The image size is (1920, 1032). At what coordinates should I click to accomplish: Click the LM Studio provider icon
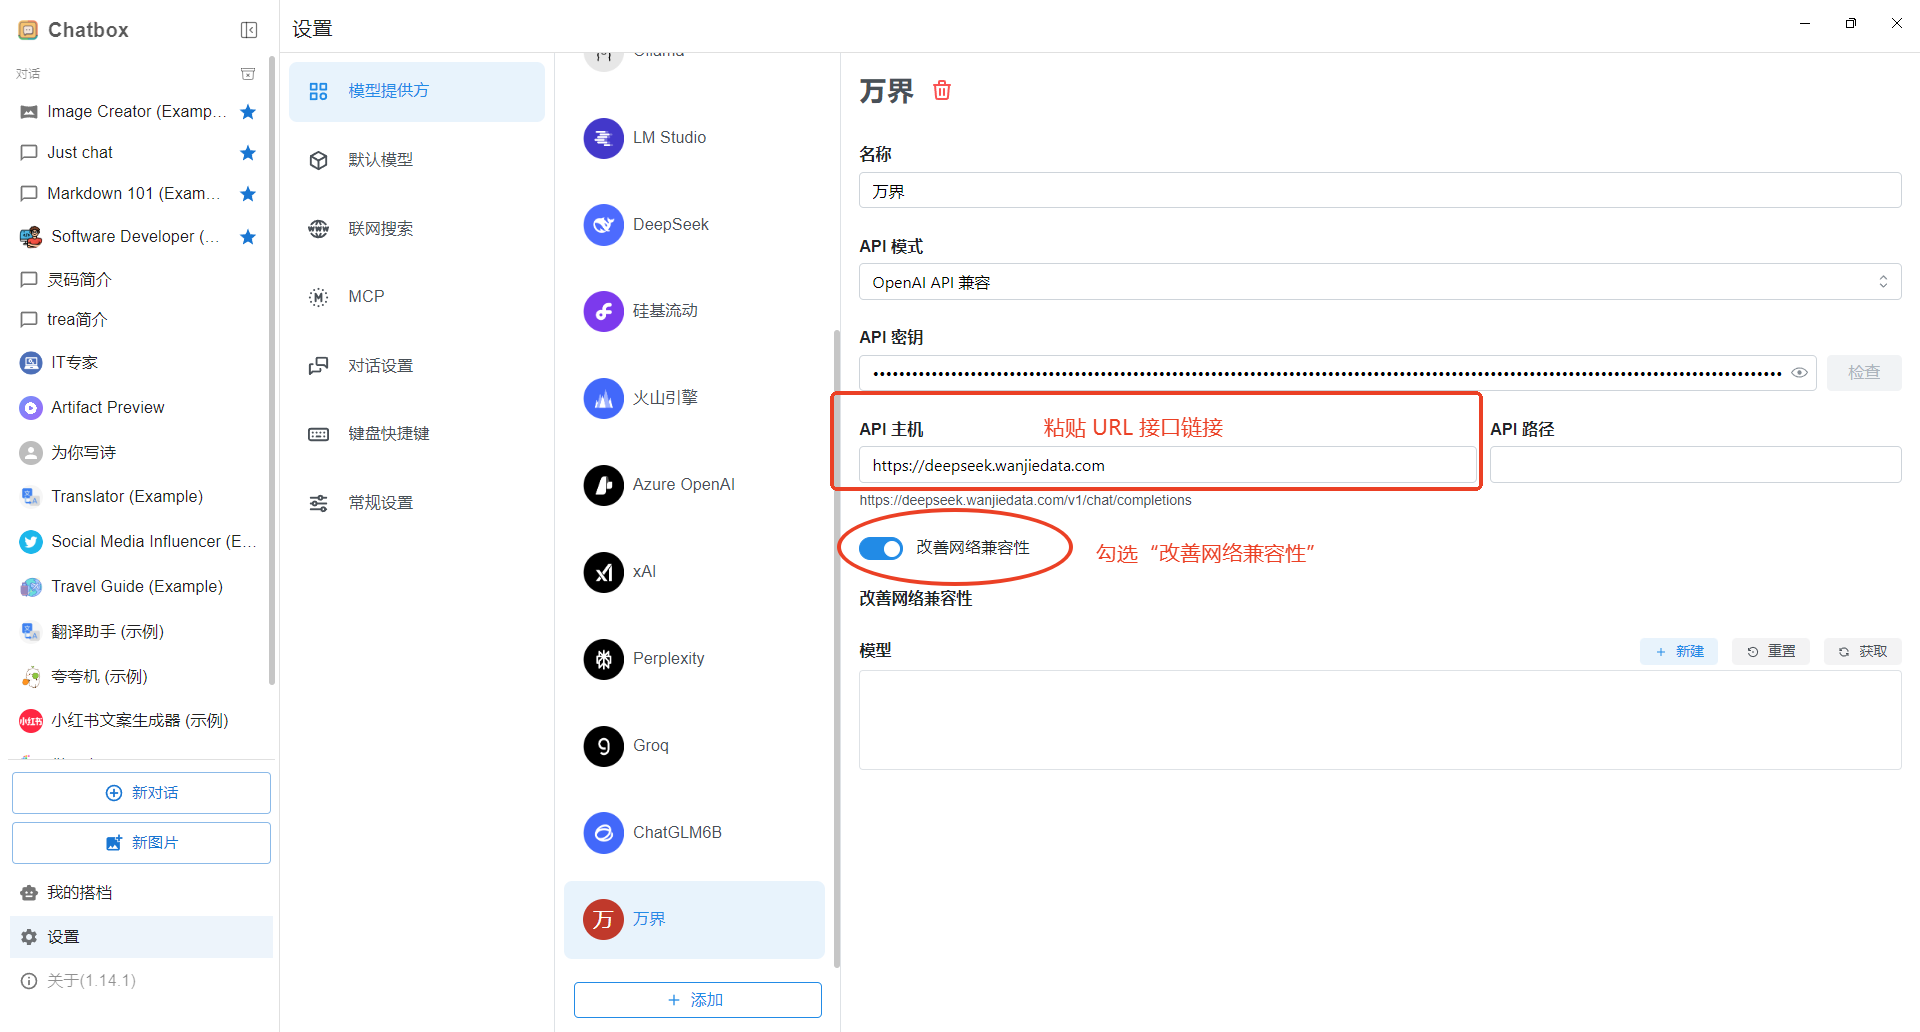pos(603,138)
